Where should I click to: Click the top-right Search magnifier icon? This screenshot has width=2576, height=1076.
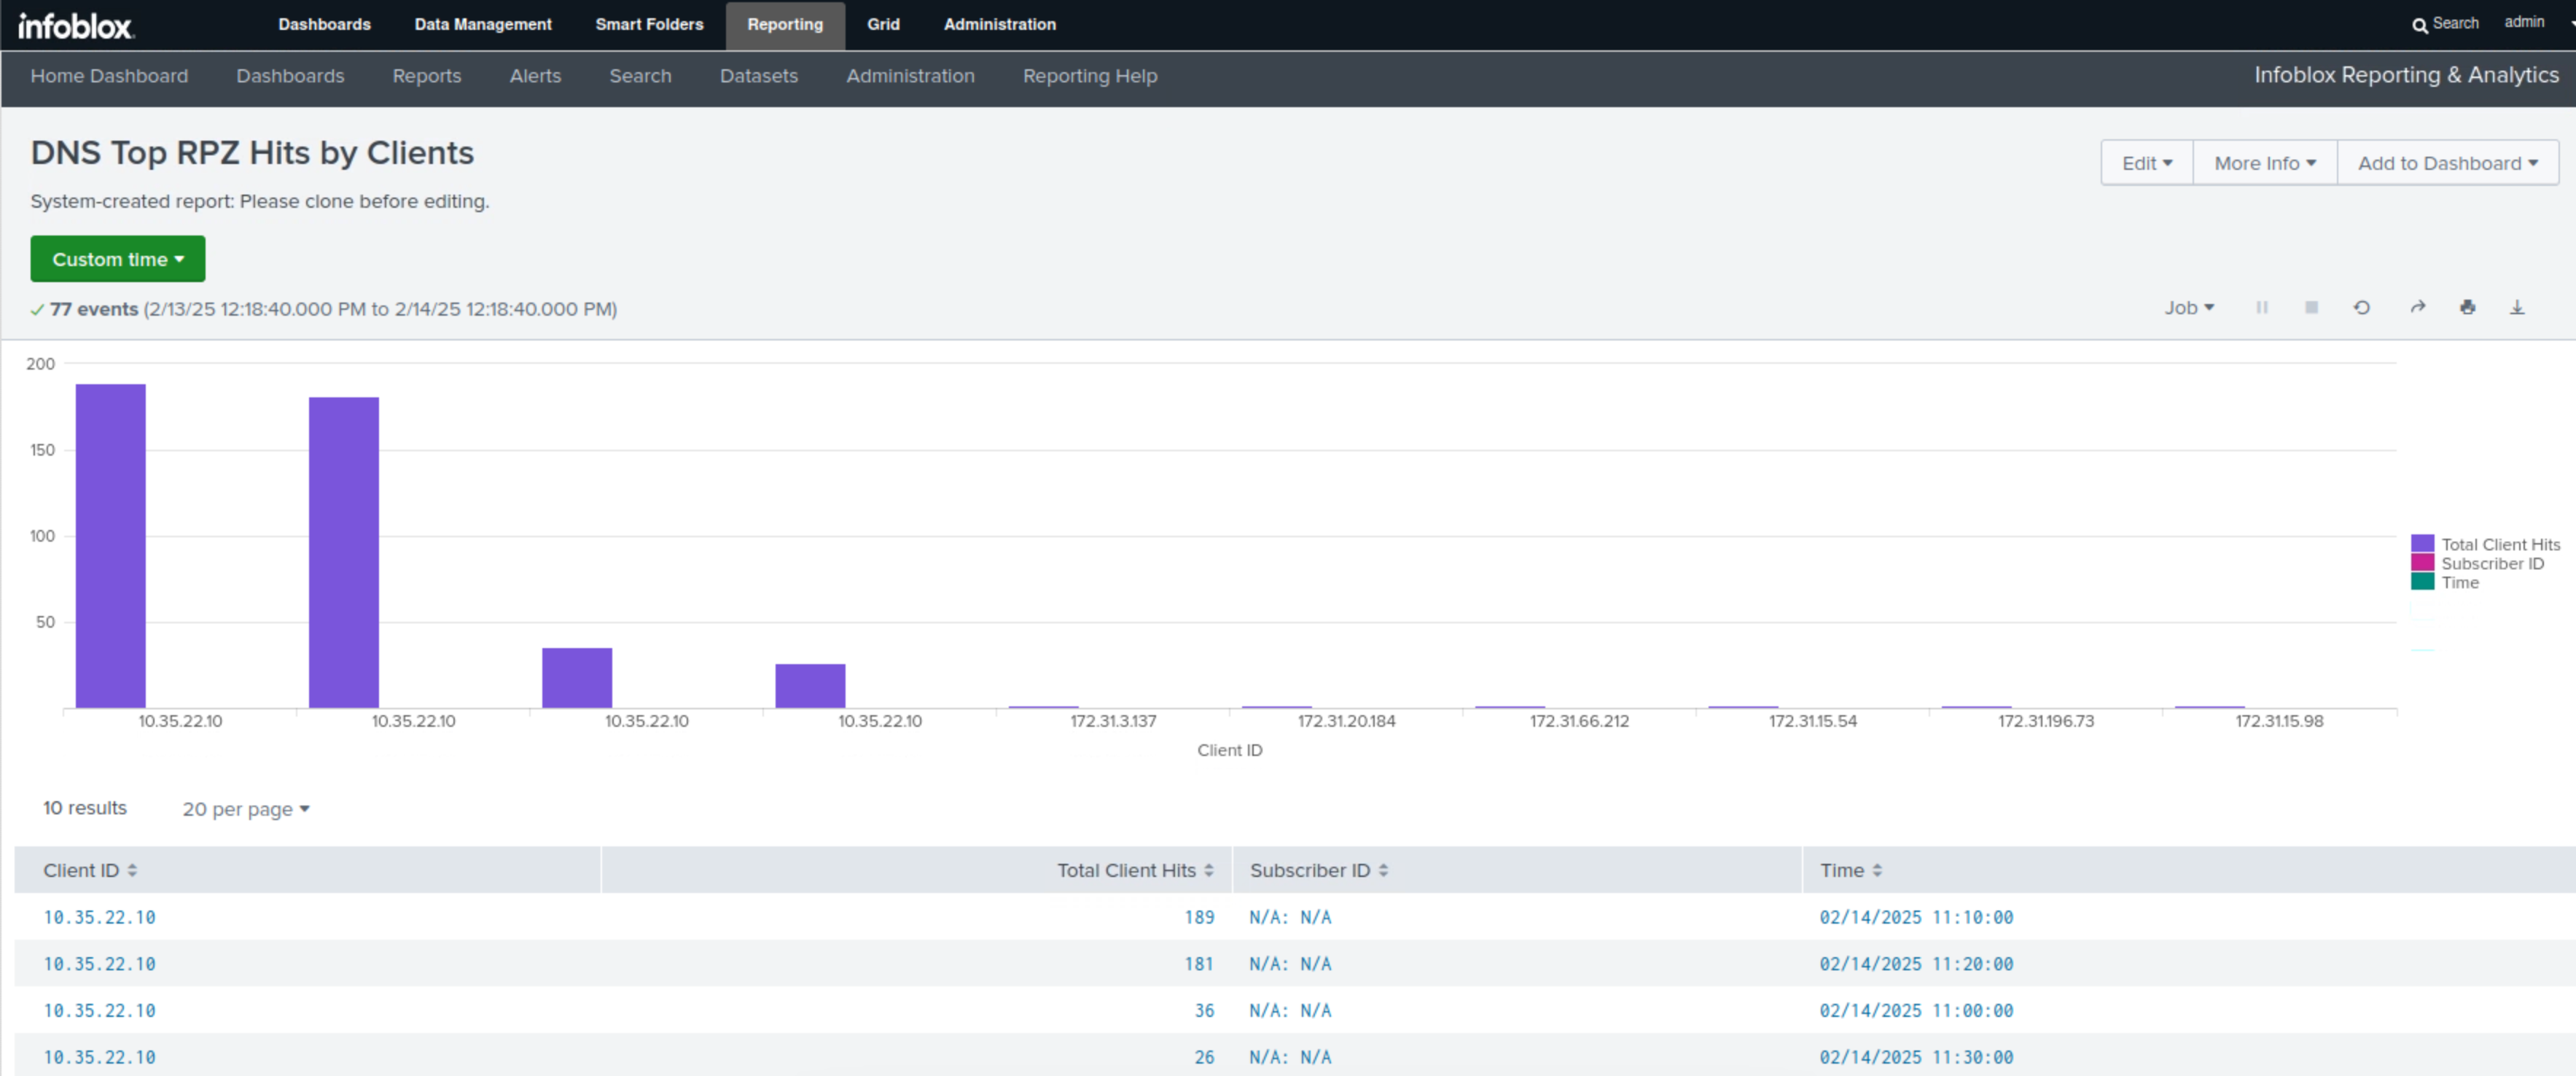click(2419, 25)
